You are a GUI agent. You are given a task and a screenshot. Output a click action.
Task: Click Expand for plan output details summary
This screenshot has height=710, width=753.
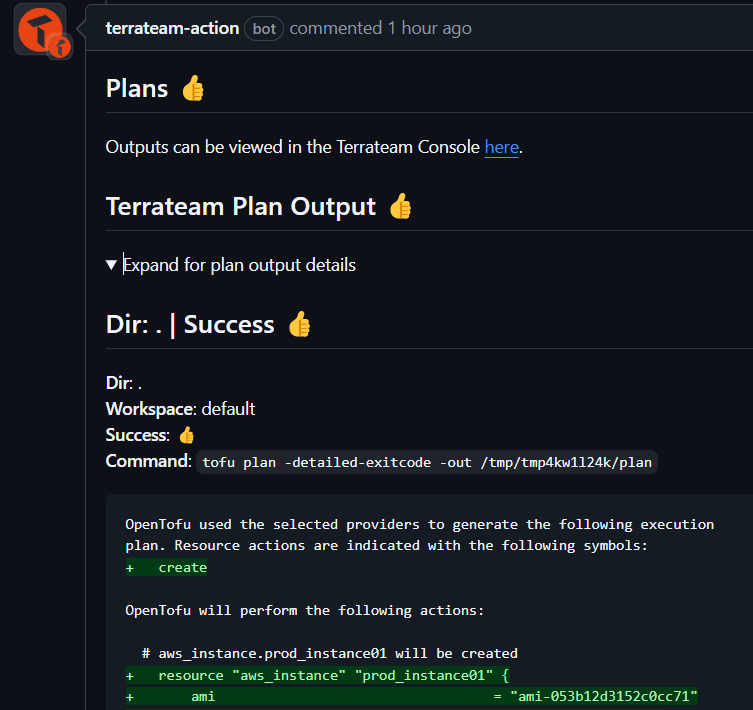pos(239,265)
